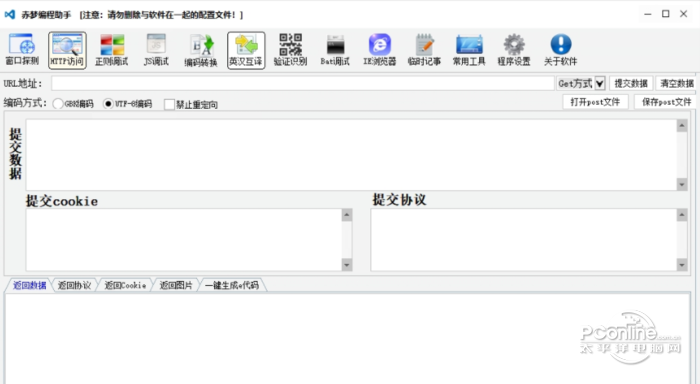
Task: Switch to 一键生成e代码 tab
Action: [x=232, y=285]
